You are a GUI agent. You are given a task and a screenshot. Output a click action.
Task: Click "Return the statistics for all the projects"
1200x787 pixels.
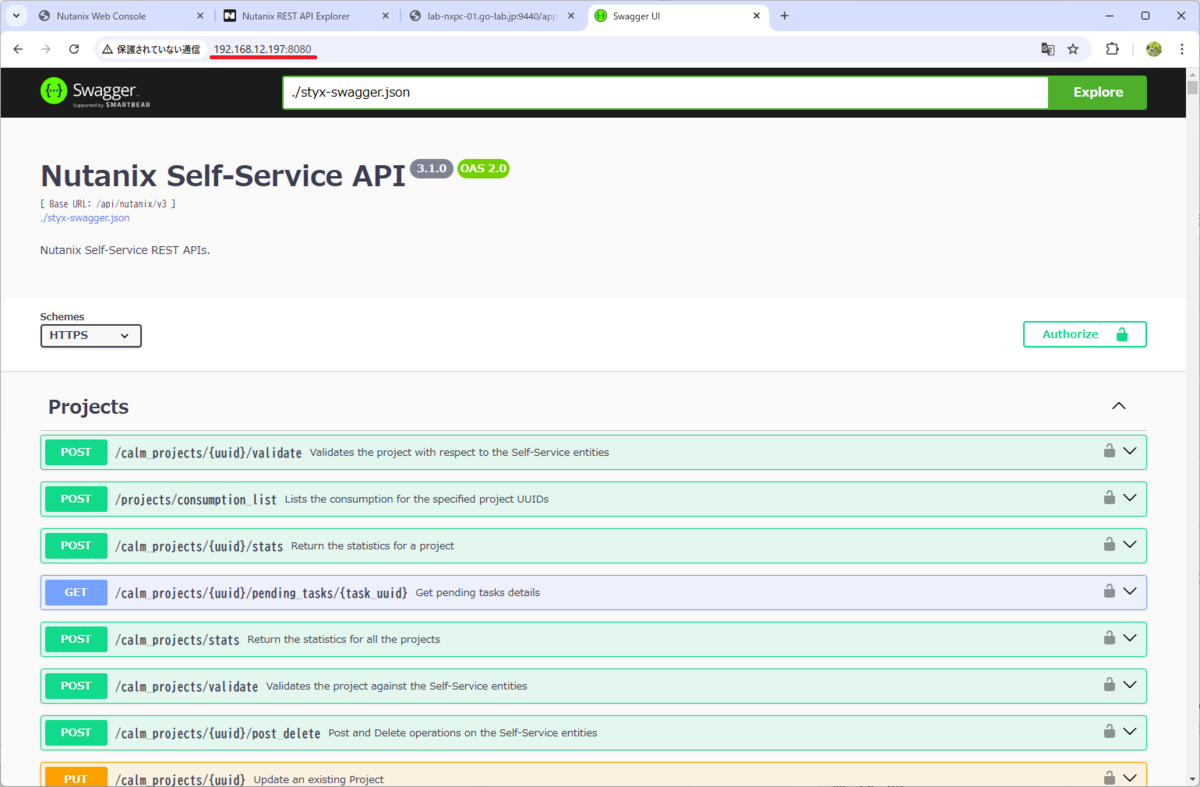coord(343,639)
